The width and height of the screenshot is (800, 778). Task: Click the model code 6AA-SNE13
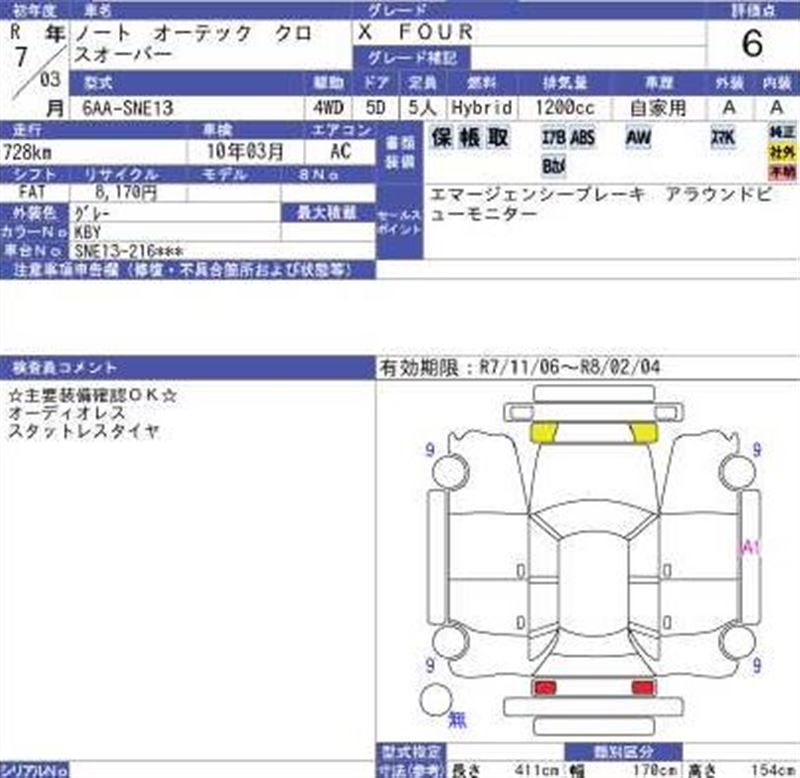pyautogui.click(x=128, y=108)
